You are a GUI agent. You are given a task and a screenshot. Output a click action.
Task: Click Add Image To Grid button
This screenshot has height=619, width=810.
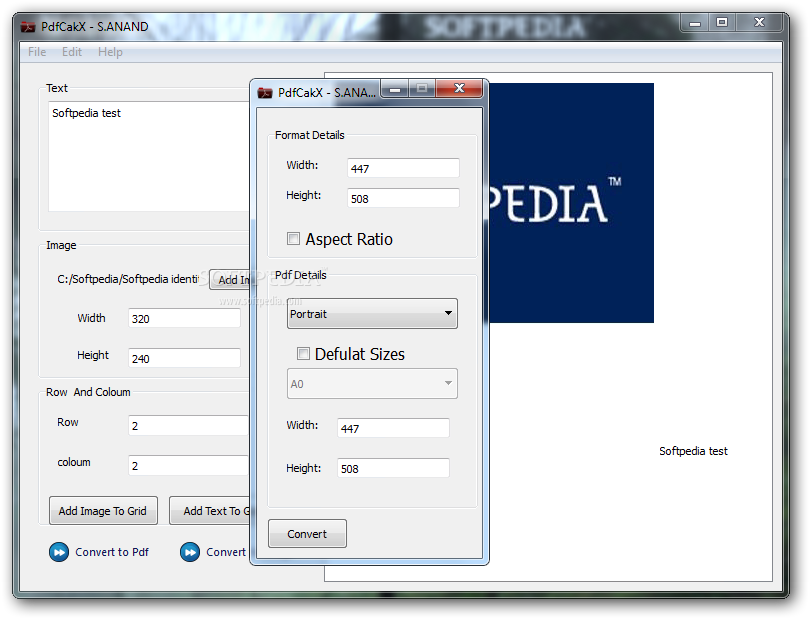coord(103,510)
